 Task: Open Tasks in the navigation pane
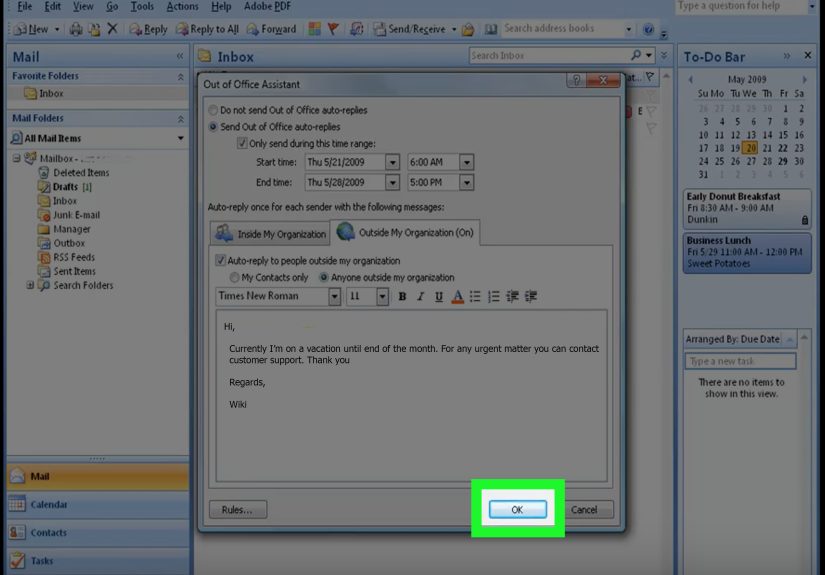pyautogui.click(x=98, y=561)
